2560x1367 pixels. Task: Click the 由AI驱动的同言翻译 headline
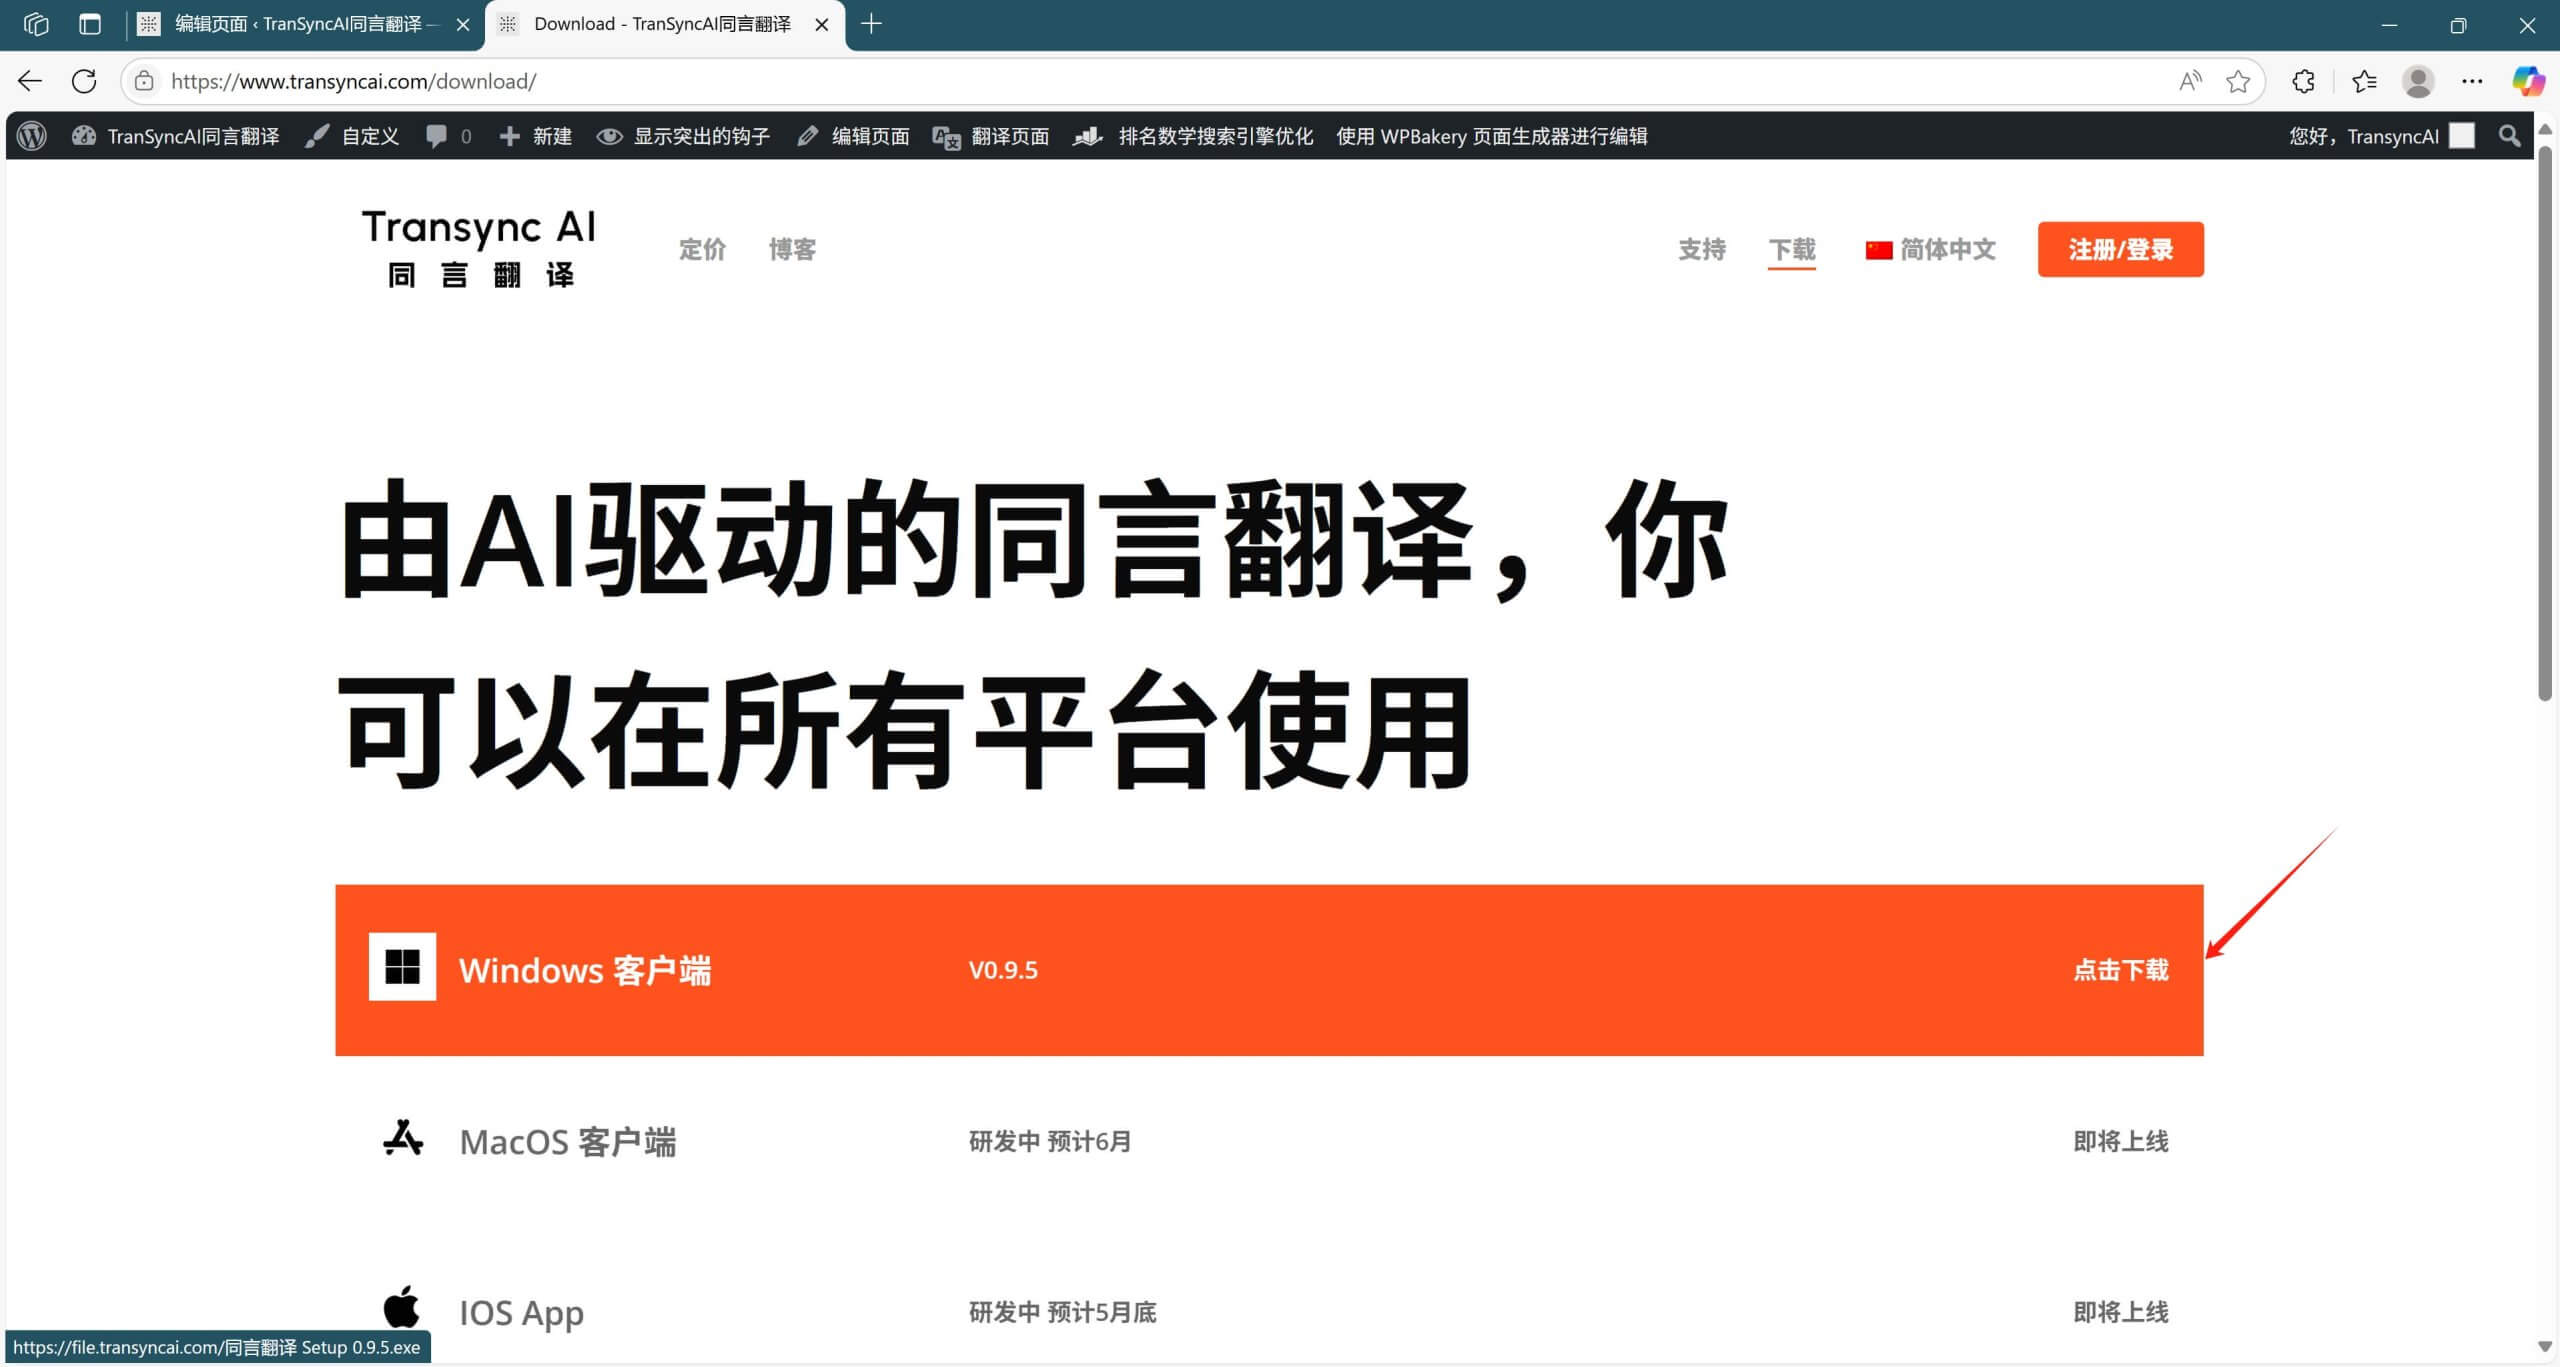[1034, 634]
